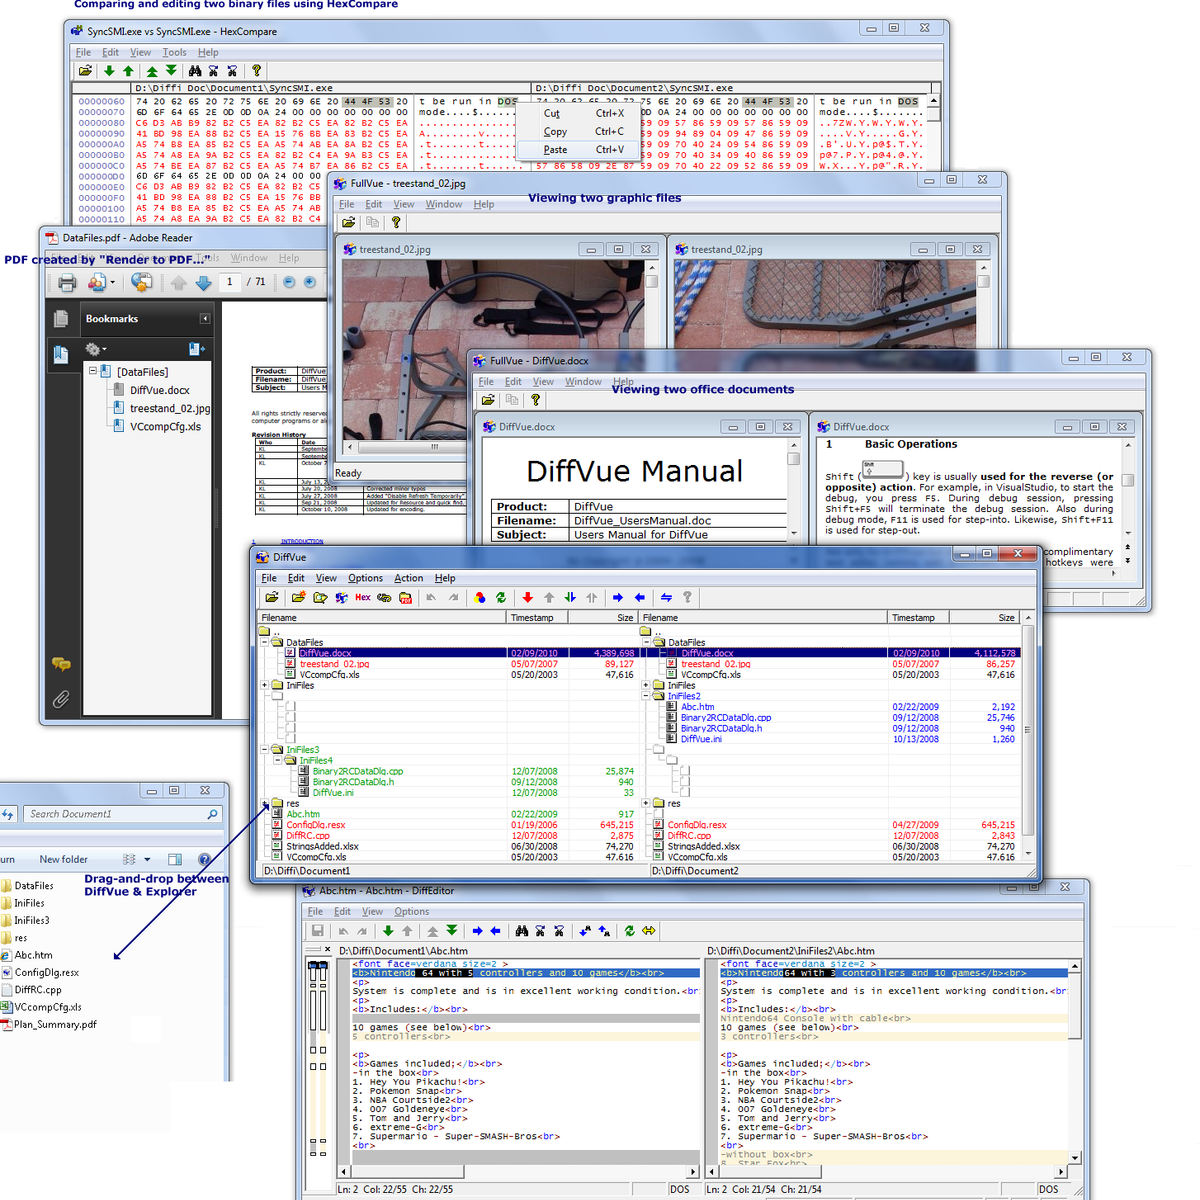This screenshot has width=1200, height=1200.
Task: Sort by left Filename column in DiffVue
Action: (x=383, y=618)
